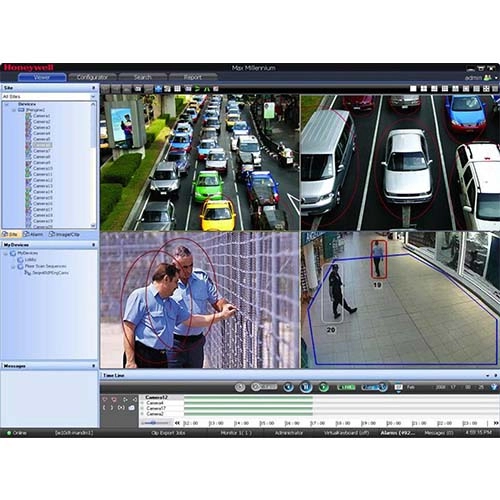
Task: Click the gray pill button left of reverse play
Action: (x=264, y=387)
